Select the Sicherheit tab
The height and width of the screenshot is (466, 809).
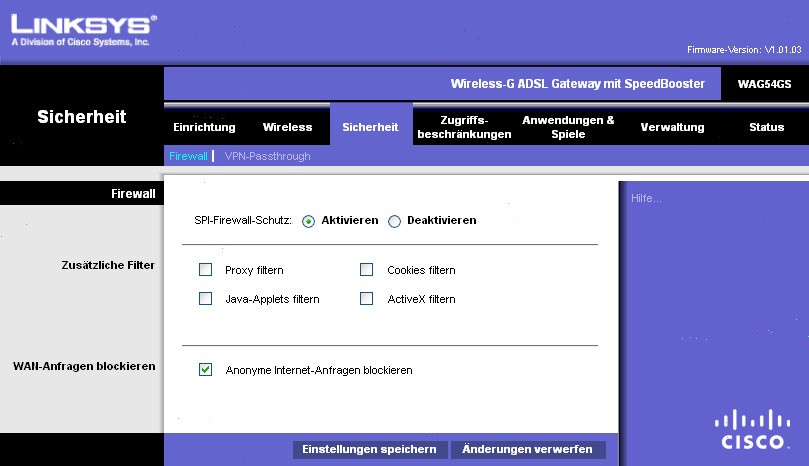370,127
